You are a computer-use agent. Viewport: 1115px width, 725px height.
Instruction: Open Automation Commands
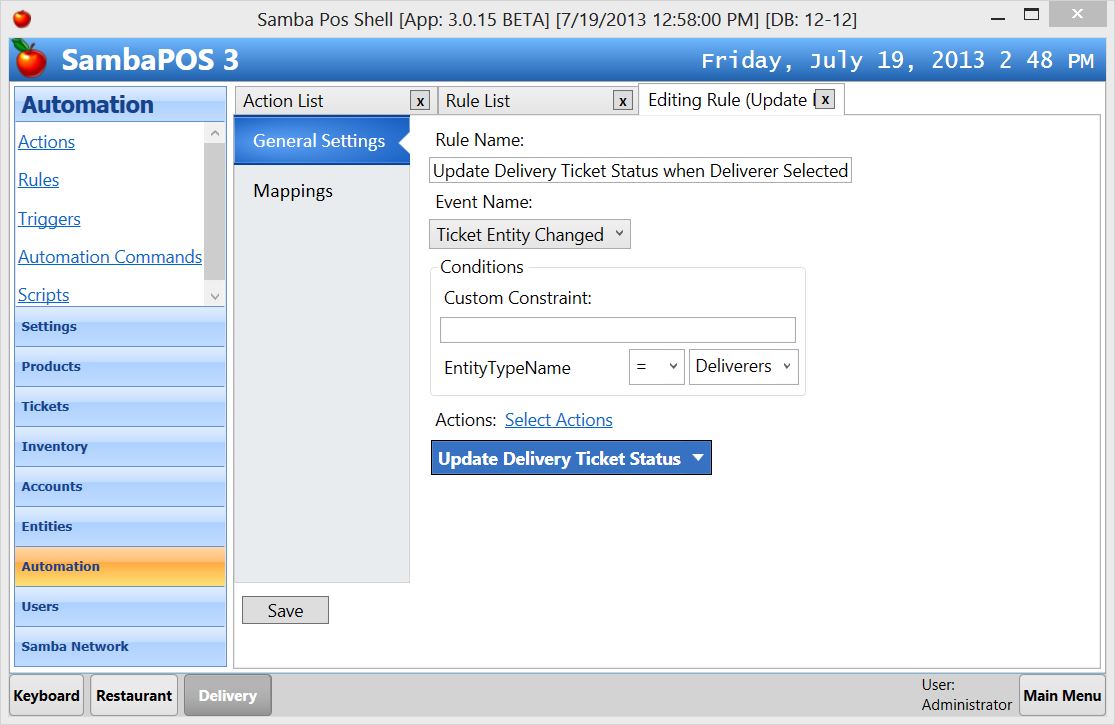tap(110, 257)
